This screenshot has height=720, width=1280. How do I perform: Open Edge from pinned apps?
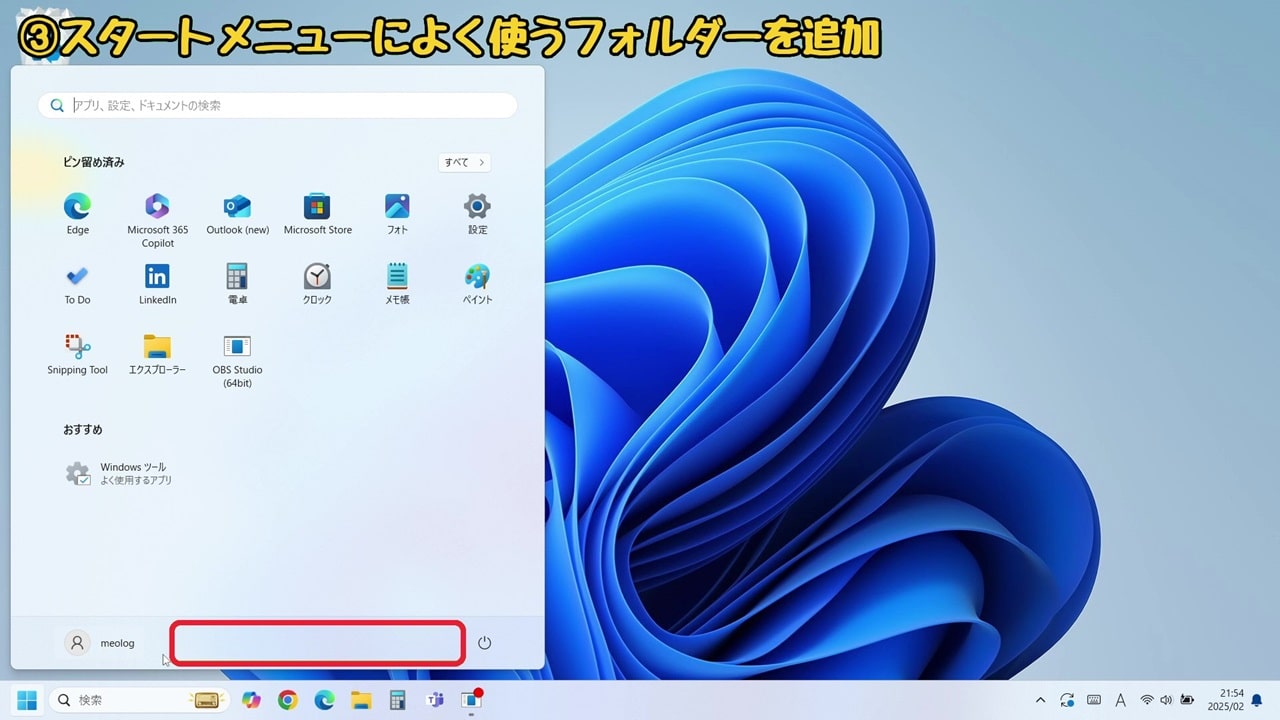click(77, 214)
